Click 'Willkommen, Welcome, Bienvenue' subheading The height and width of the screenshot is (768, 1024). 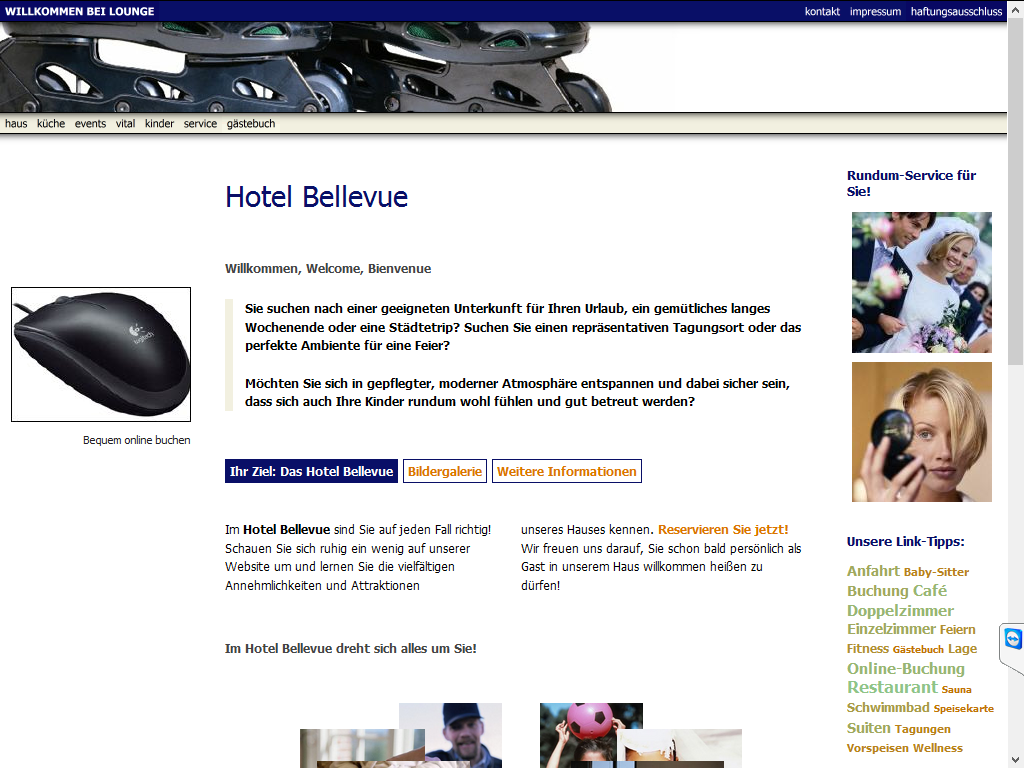[328, 268]
